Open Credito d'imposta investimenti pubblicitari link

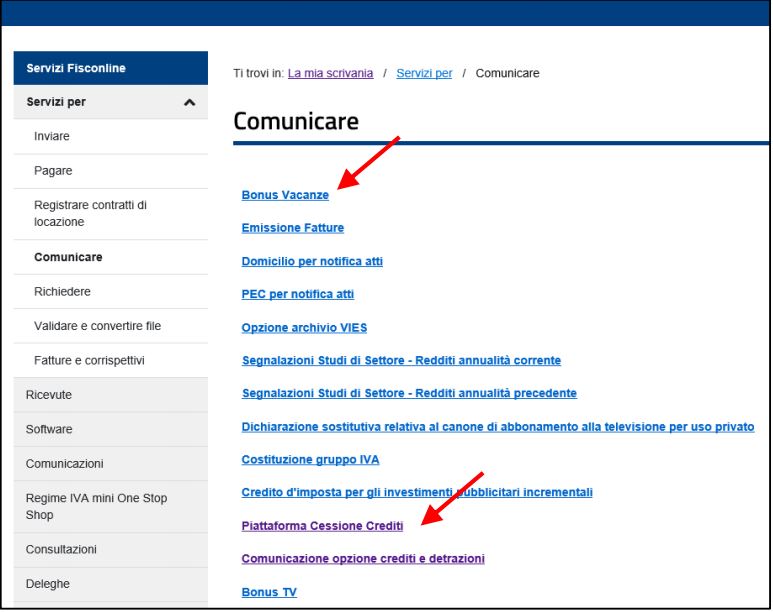(x=417, y=493)
